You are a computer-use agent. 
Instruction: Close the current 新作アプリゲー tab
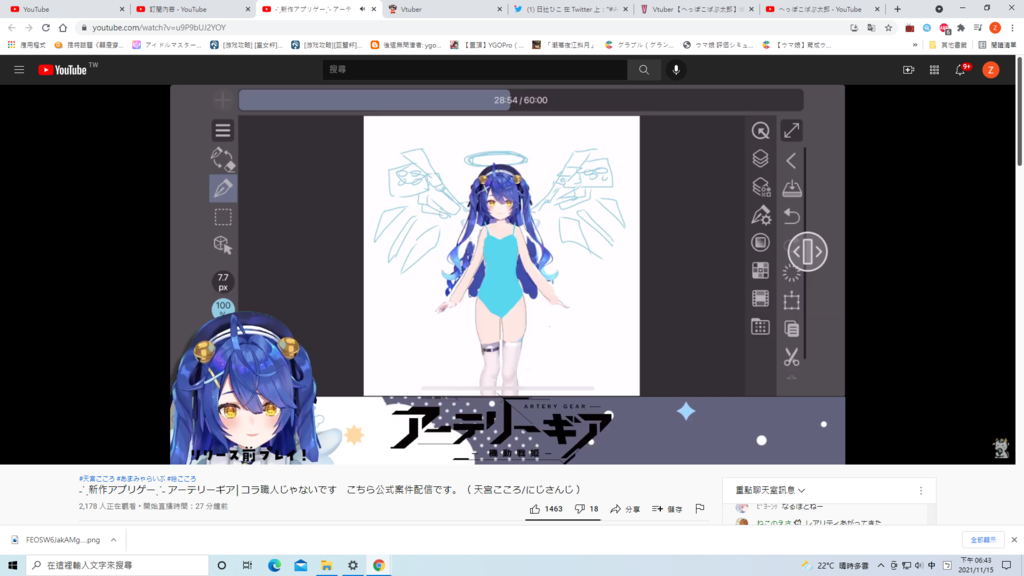tap(374, 9)
